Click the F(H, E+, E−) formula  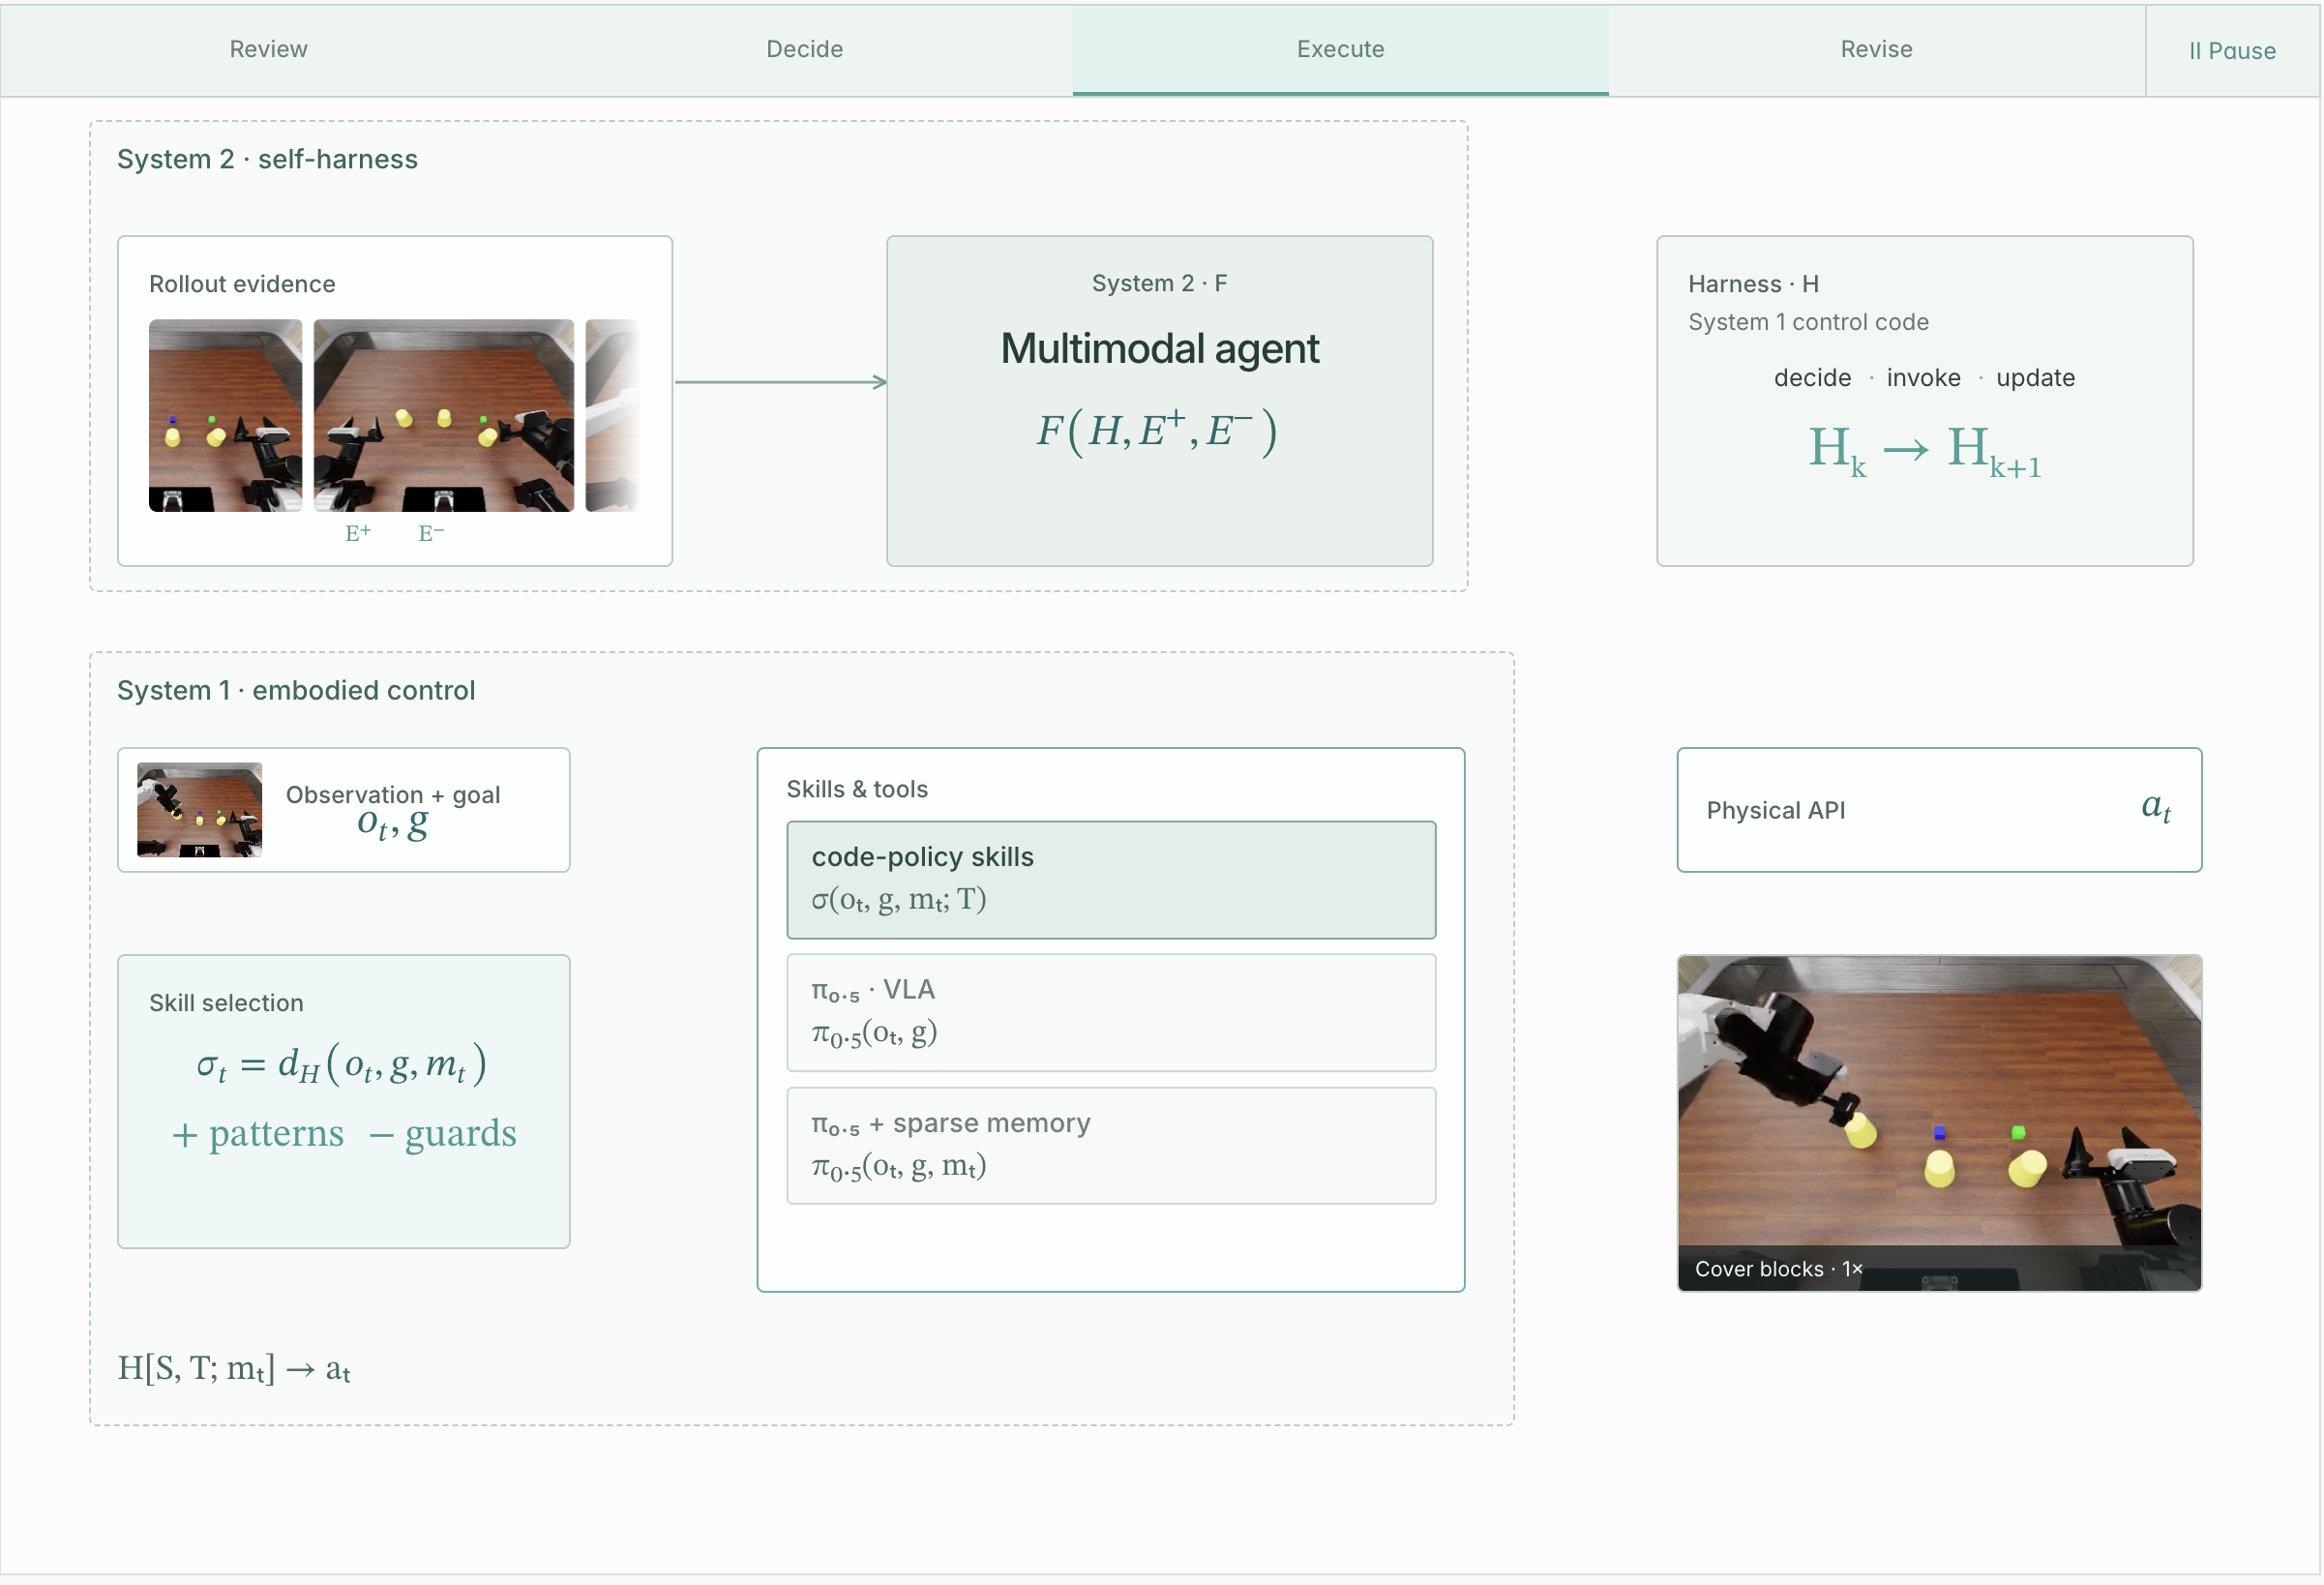point(1158,431)
